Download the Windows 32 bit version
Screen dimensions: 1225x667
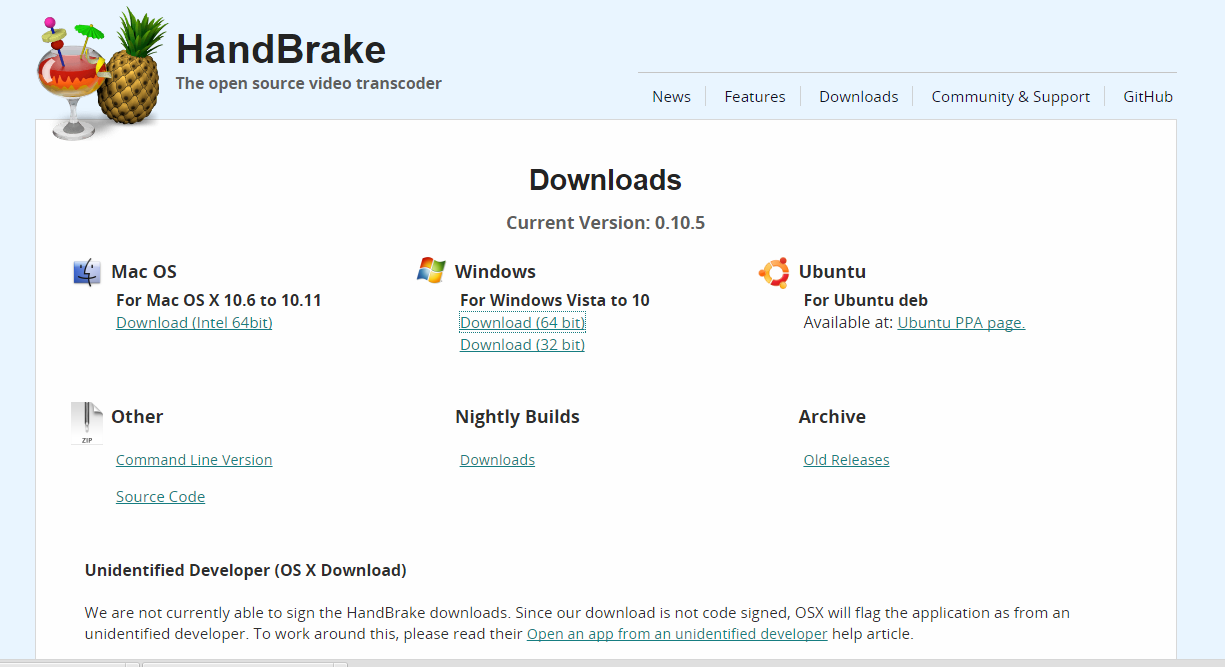tap(522, 344)
